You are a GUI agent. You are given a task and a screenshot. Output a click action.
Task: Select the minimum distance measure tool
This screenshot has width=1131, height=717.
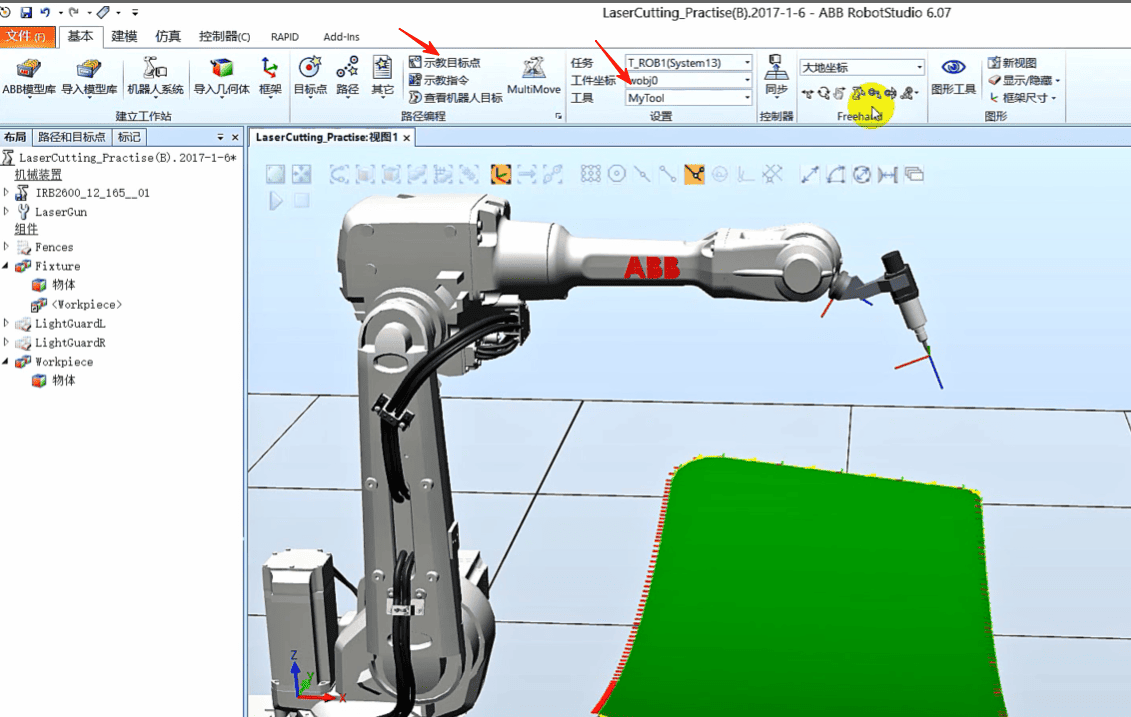888,174
